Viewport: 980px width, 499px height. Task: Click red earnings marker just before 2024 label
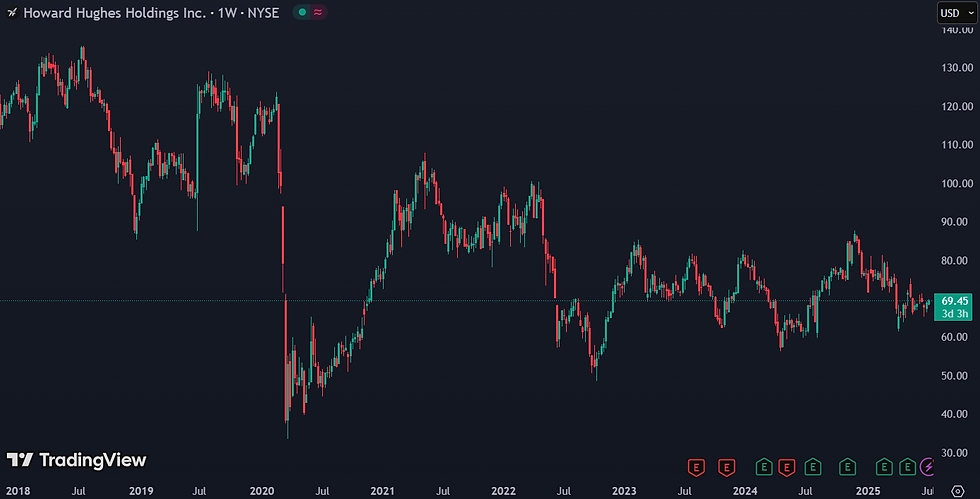pos(726,466)
